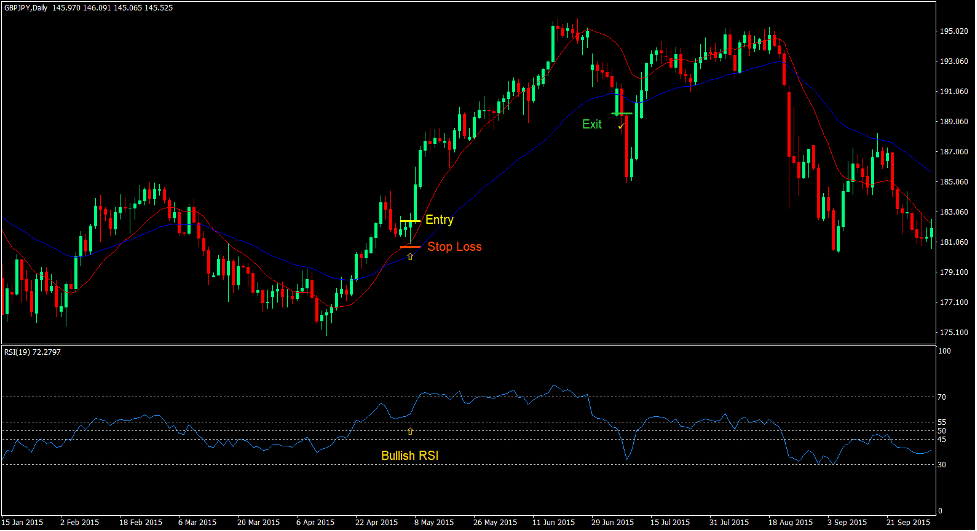Click the yellow Entry label
The width and height of the screenshot is (977, 531).
point(439,220)
